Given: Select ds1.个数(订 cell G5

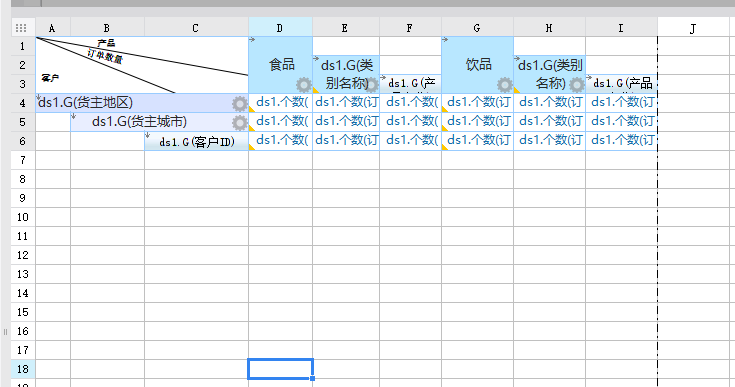Looking at the screenshot, I should point(477,122).
